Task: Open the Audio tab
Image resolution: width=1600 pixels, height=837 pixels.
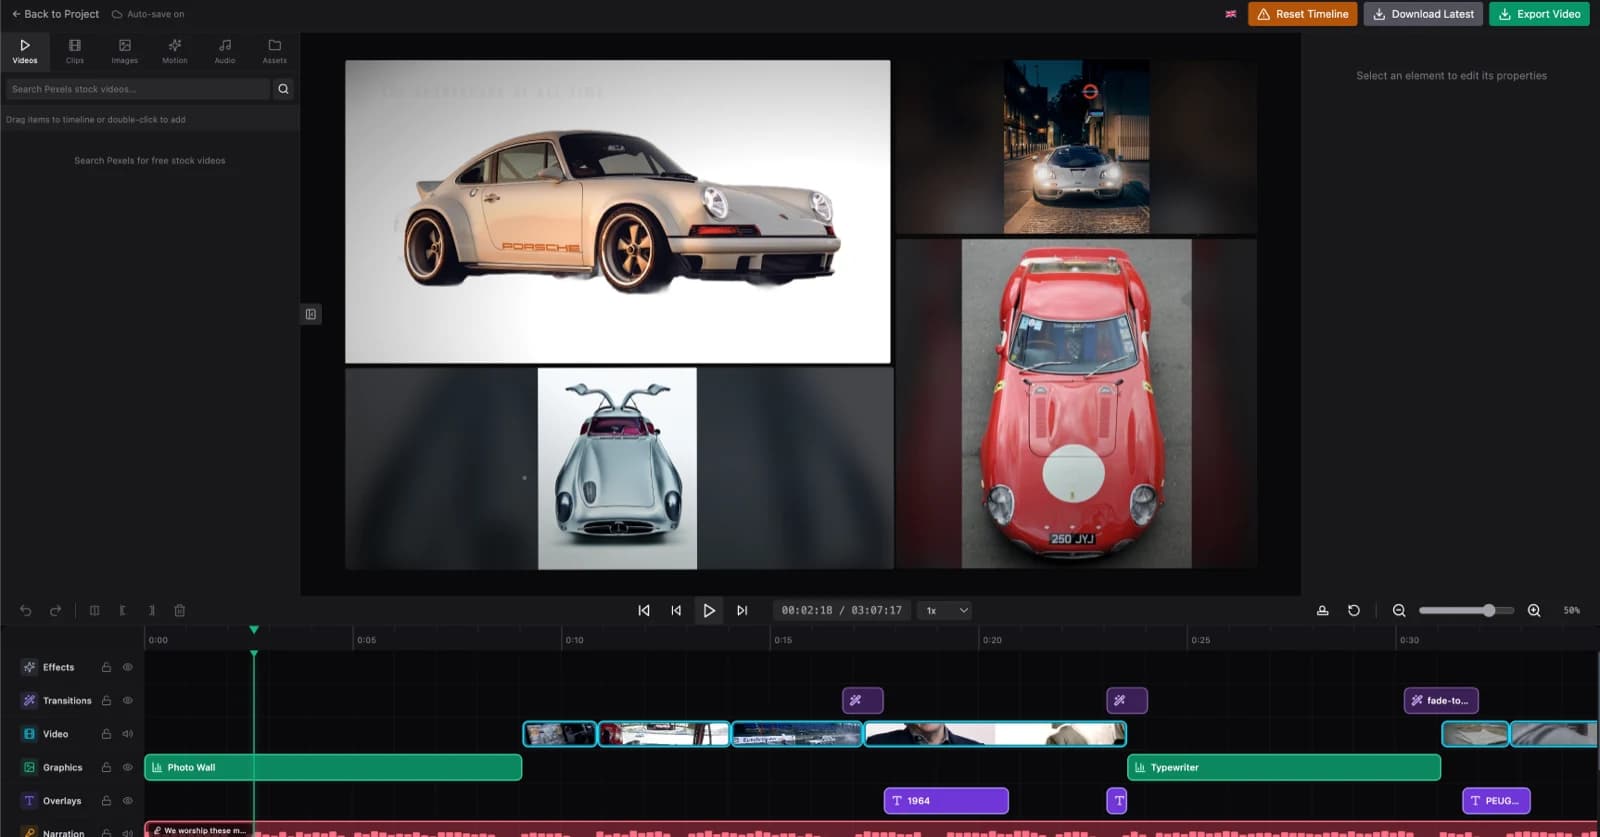Action: (225, 51)
